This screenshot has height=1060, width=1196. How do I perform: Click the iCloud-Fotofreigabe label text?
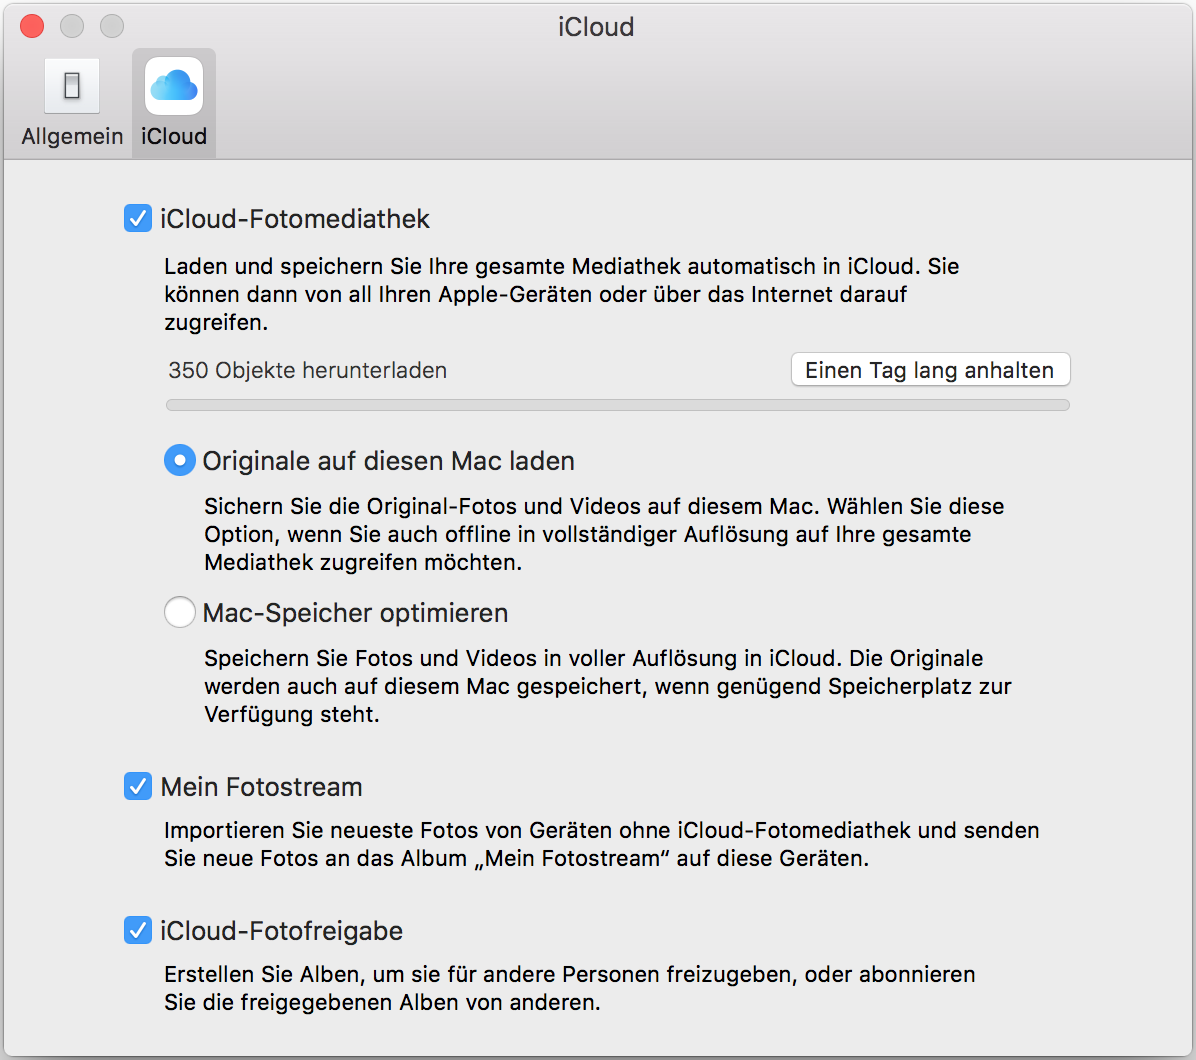(281, 931)
